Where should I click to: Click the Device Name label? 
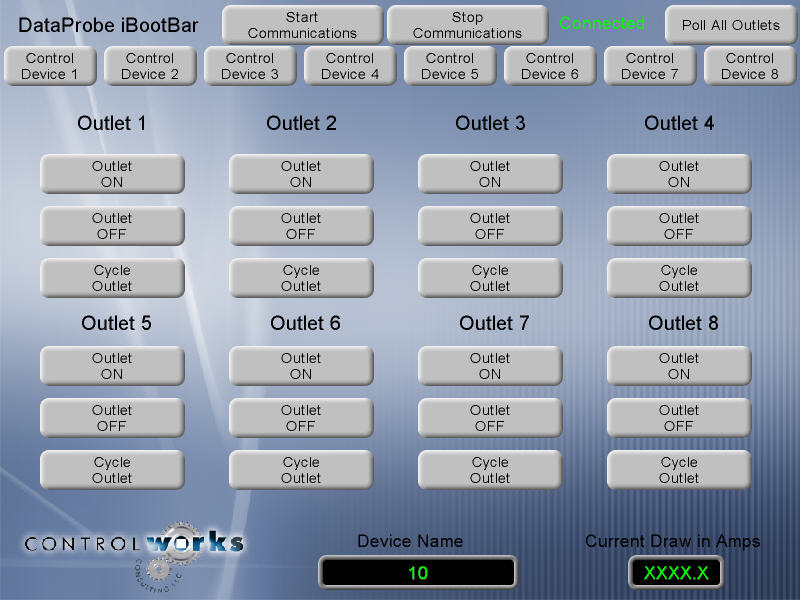pyautogui.click(x=410, y=541)
